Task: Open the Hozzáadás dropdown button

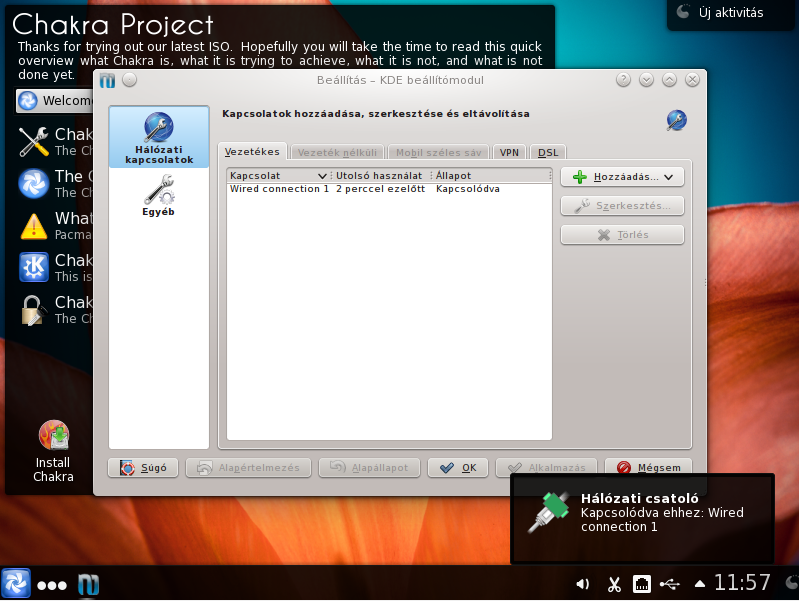Action: (622, 177)
